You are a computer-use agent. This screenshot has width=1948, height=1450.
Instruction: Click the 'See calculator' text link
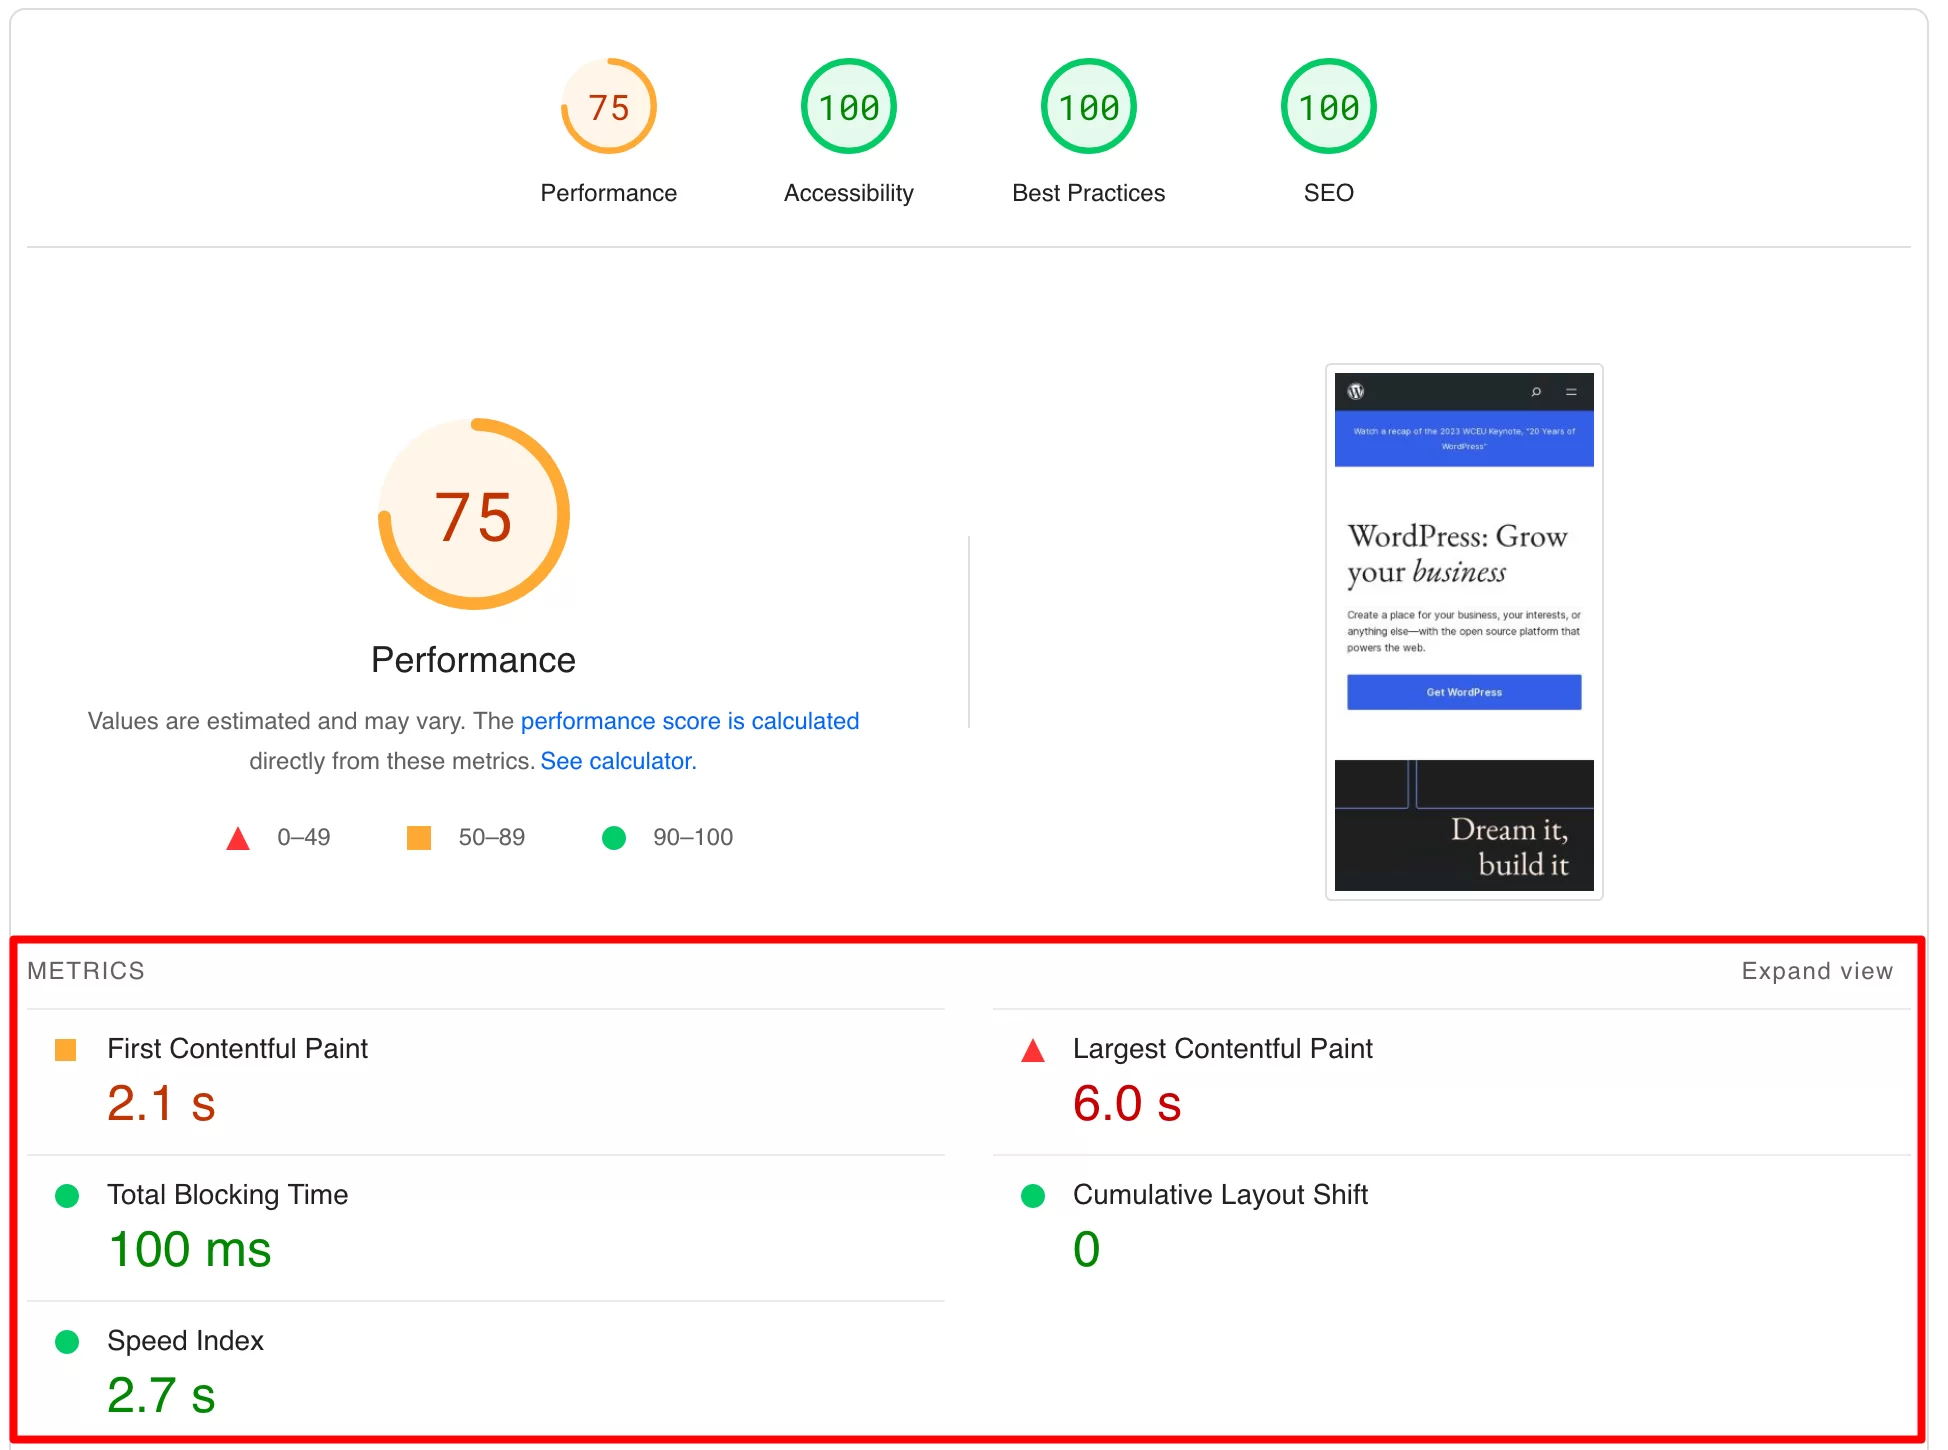coord(617,762)
